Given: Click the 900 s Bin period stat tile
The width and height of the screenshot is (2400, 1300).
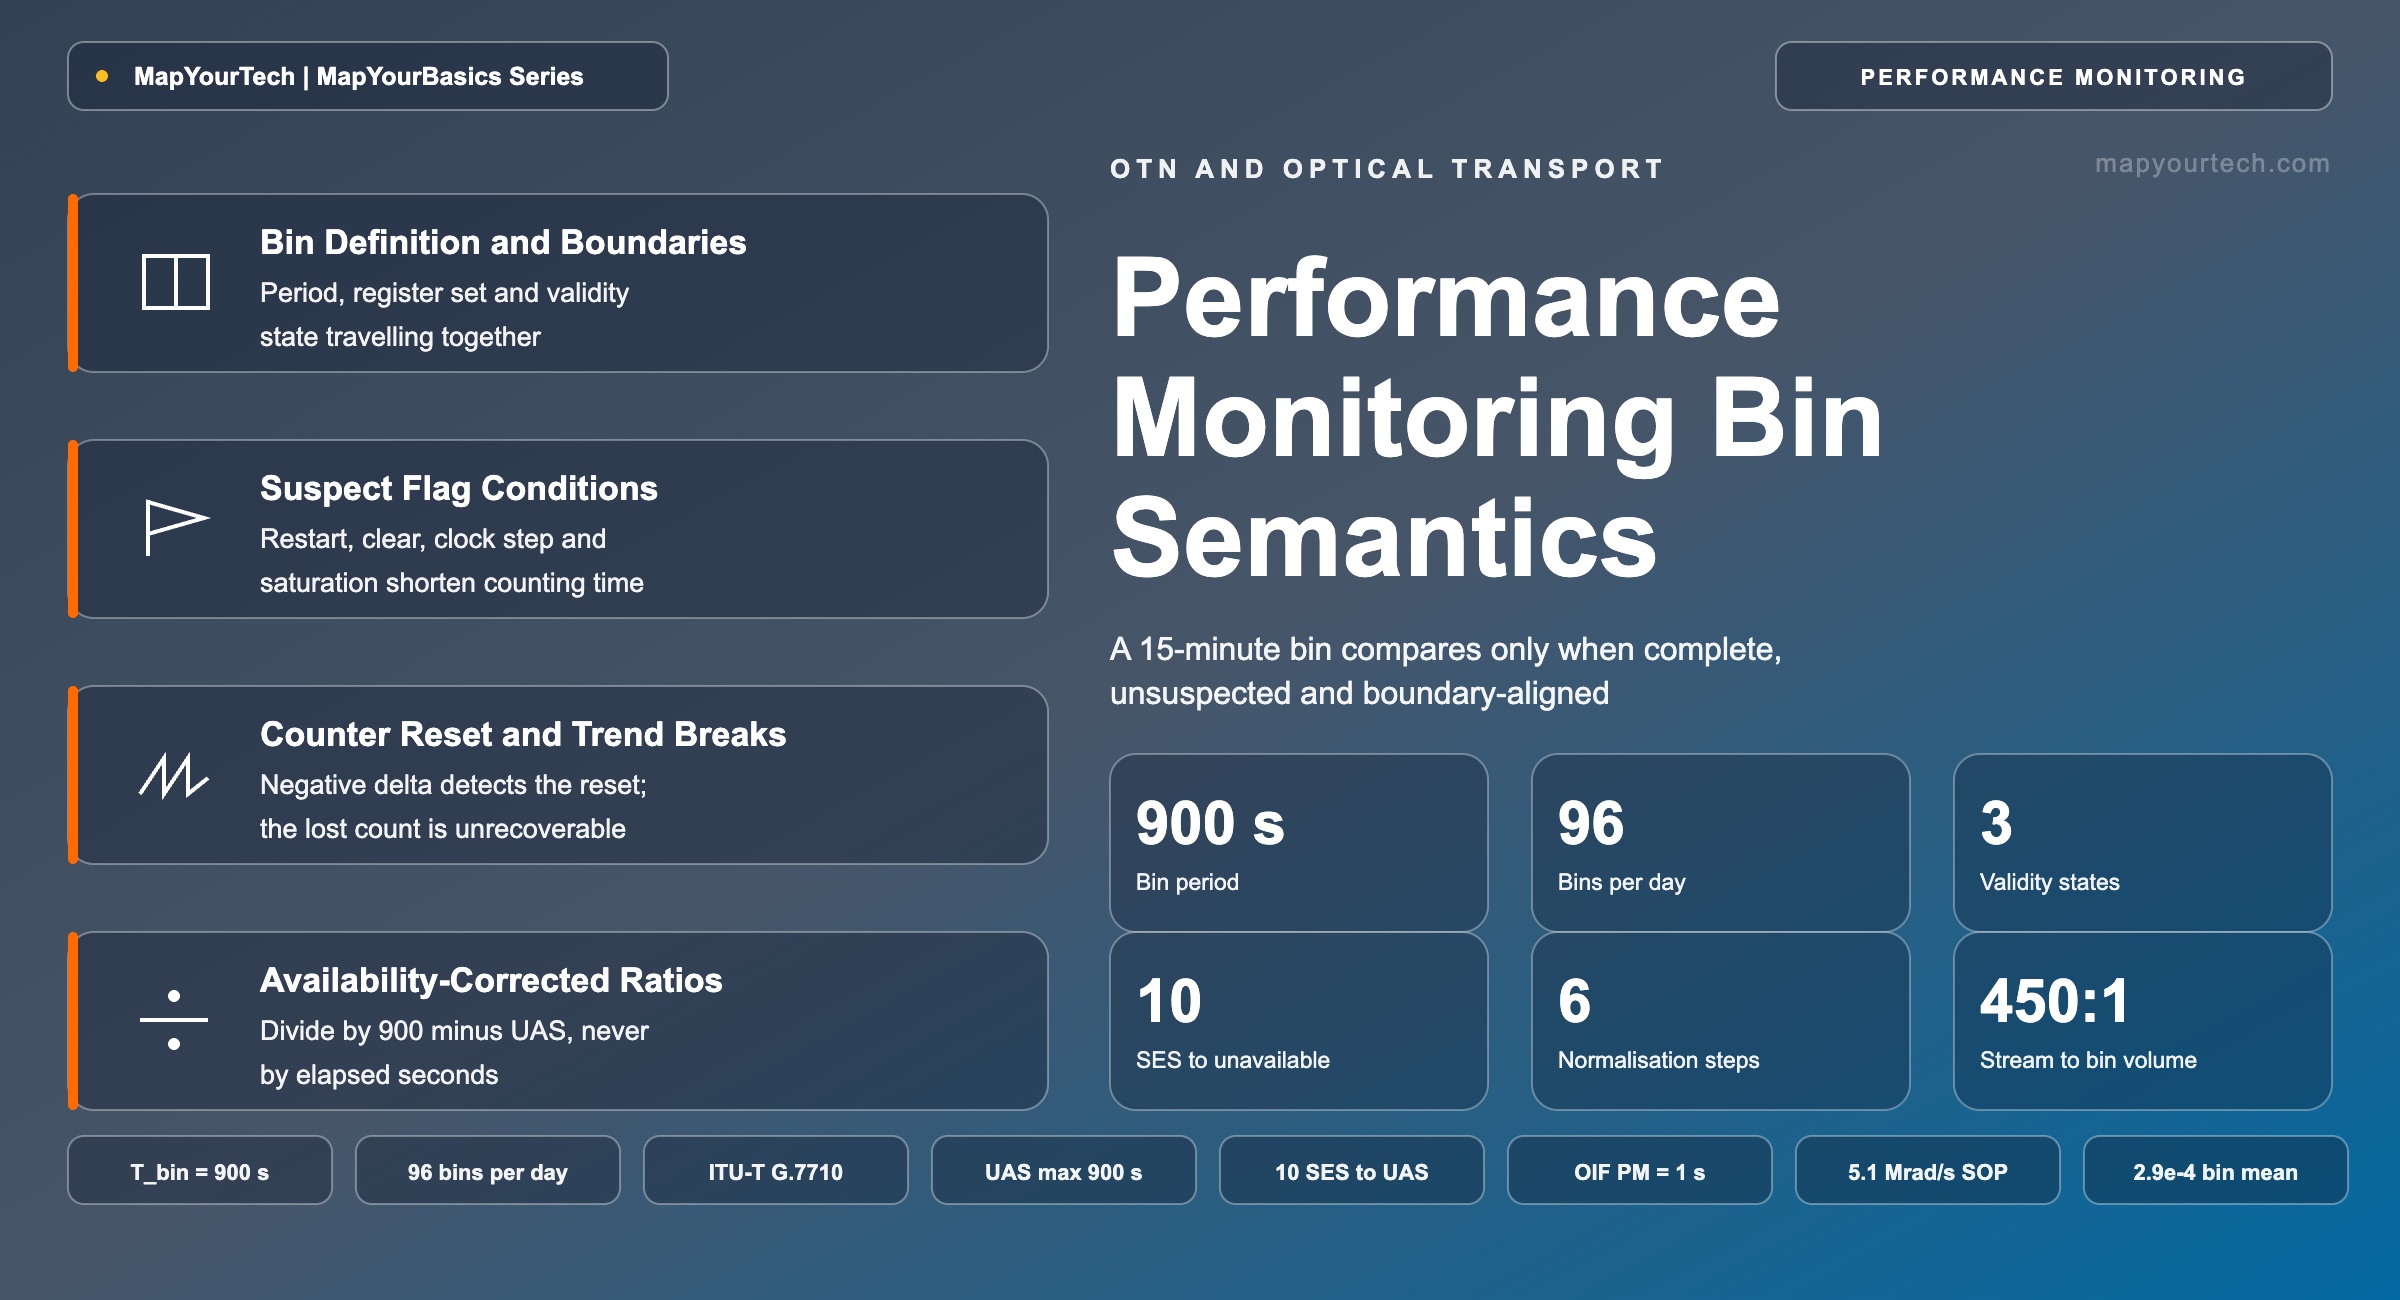Looking at the screenshot, I should [1299, 843].
